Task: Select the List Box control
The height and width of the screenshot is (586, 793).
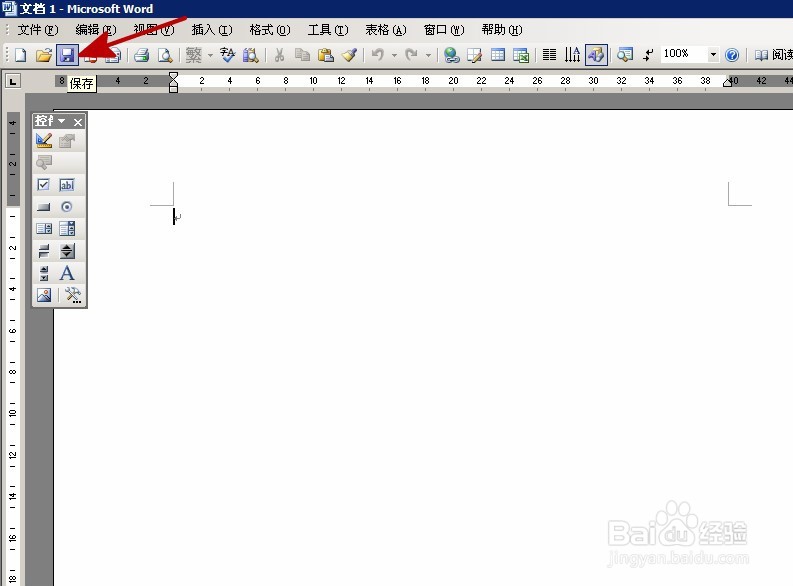Action: (44, 229)
